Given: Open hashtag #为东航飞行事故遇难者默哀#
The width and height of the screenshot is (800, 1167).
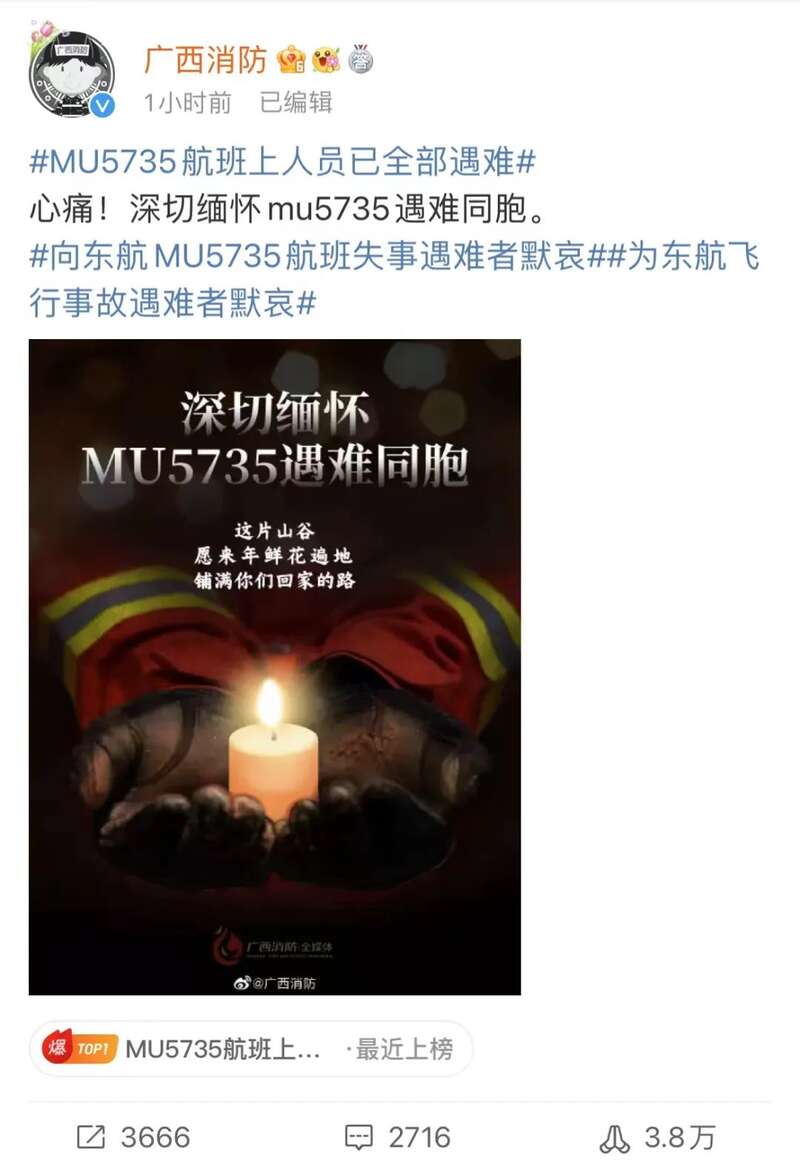Looking at the screenshot, I should (394, 280).
